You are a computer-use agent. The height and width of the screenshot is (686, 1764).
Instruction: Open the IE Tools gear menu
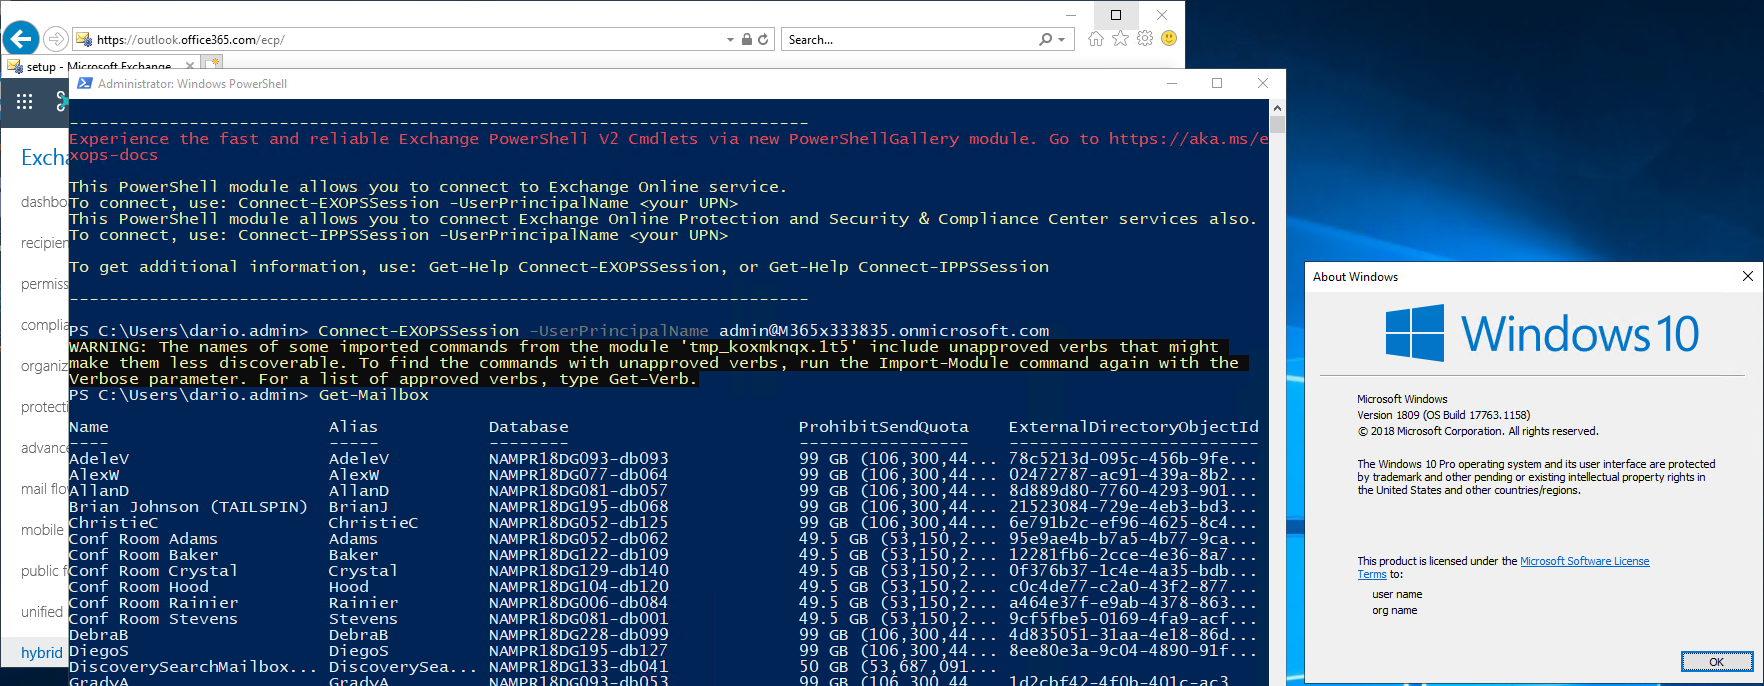tap(1145, 38)
